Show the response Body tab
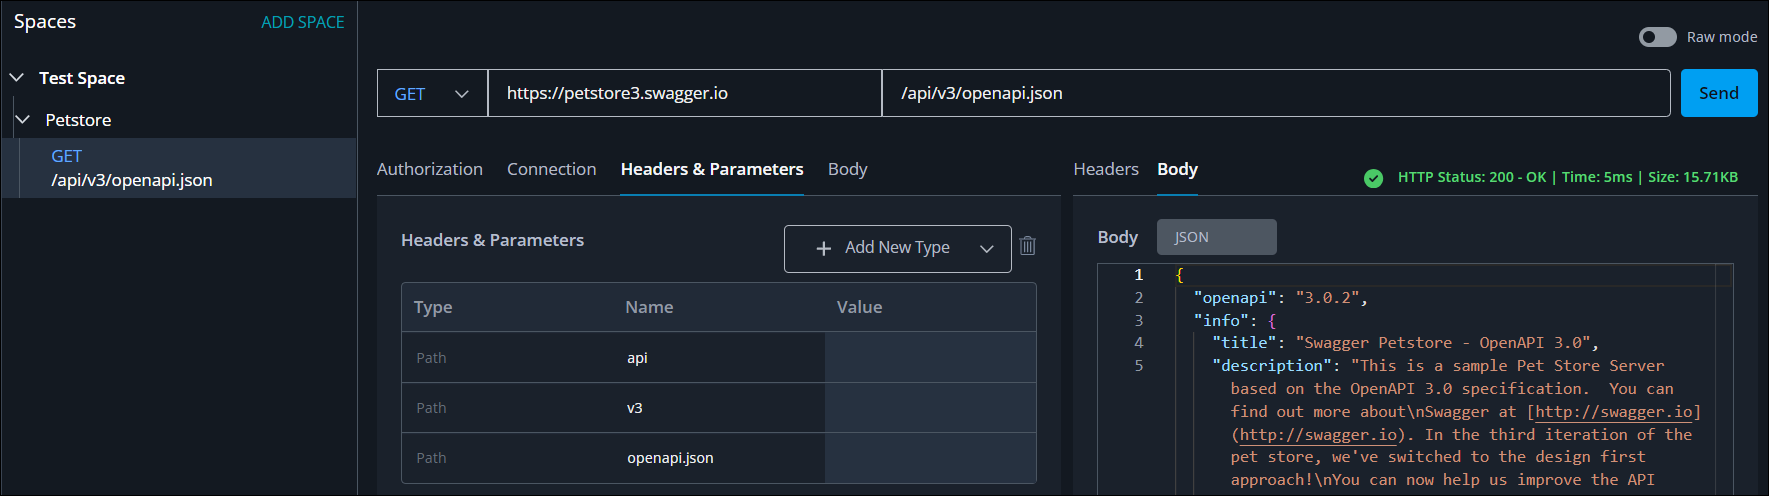Image resolution: width=1769 pixels, height=496 pixels. pos(1177,169)
